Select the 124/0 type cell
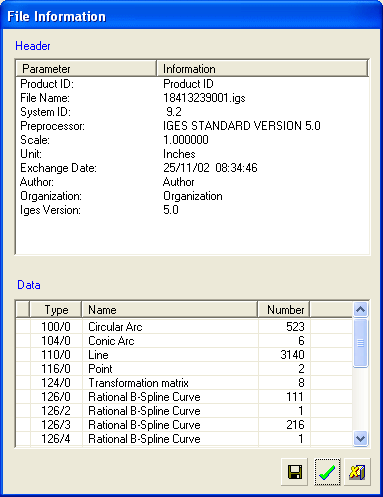383x497 pixels. [56, 383]
